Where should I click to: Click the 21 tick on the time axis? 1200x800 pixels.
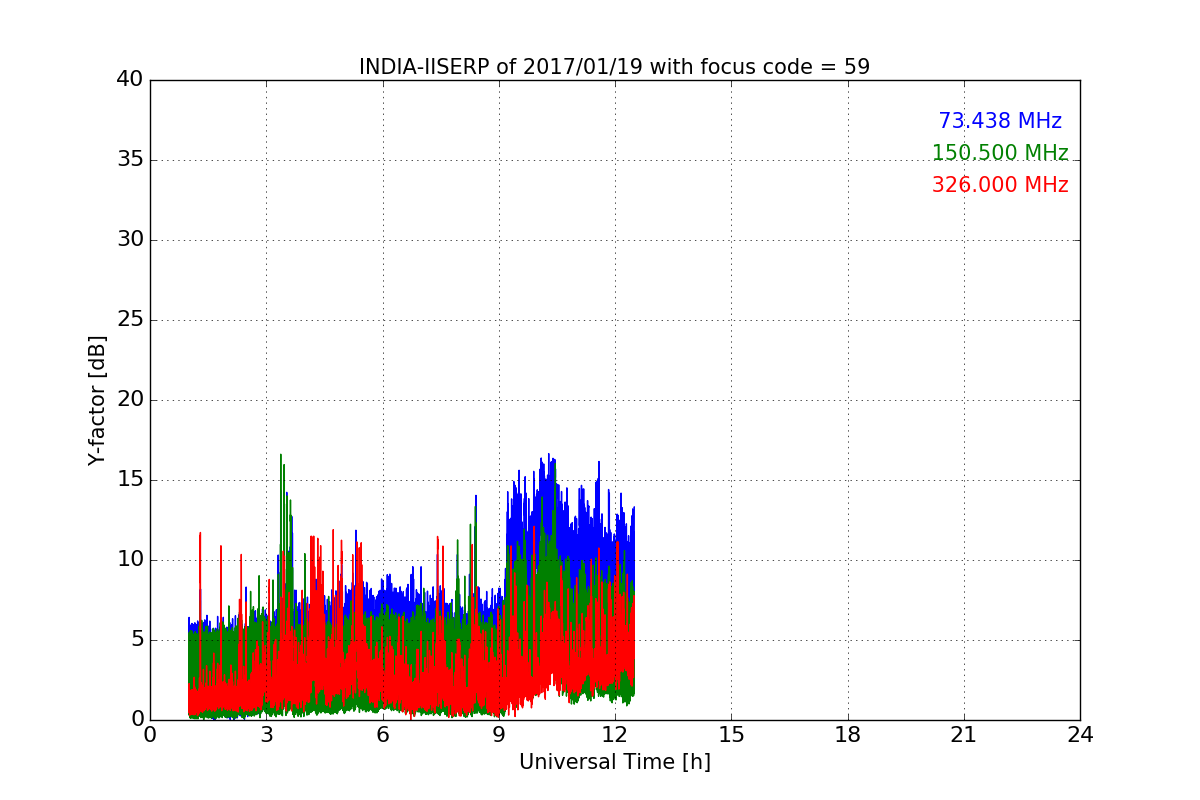coord(964,735)
